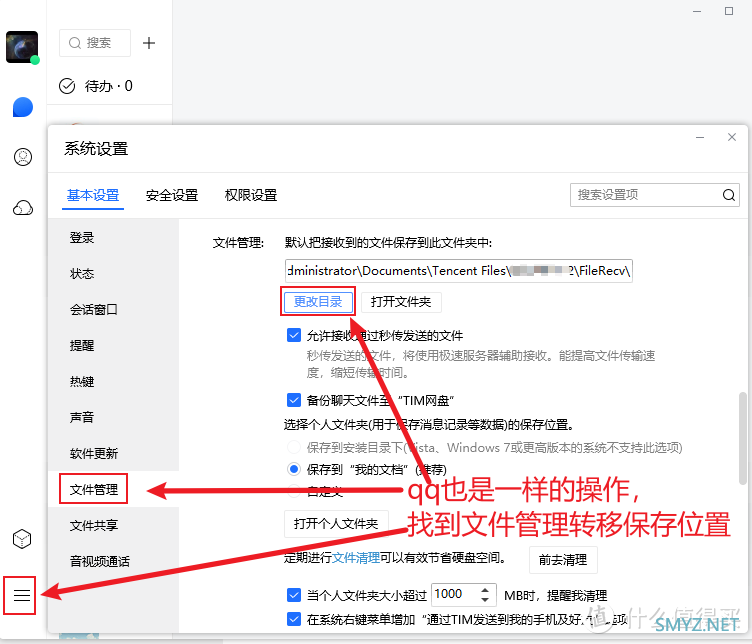Select 会话窗口 in settings sidebar

tap(94, 310)
